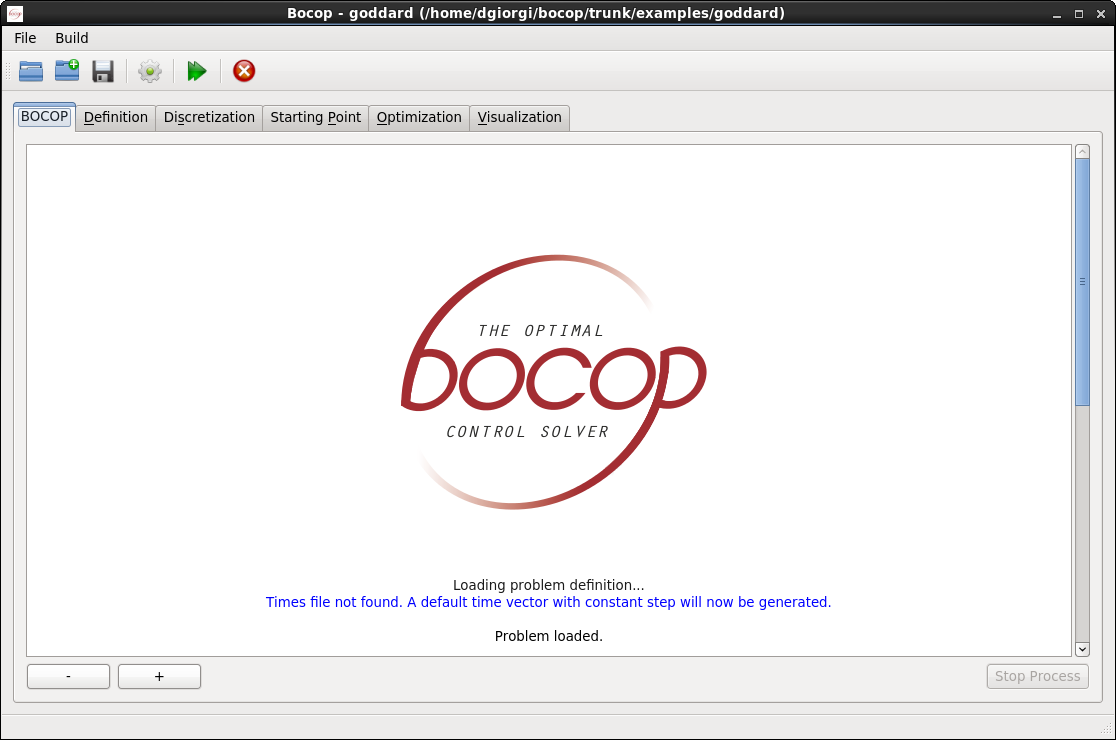Screen dimensions: 1116x740
Task: Click the Bocop app icon in title bar
Action: point(14,14)
